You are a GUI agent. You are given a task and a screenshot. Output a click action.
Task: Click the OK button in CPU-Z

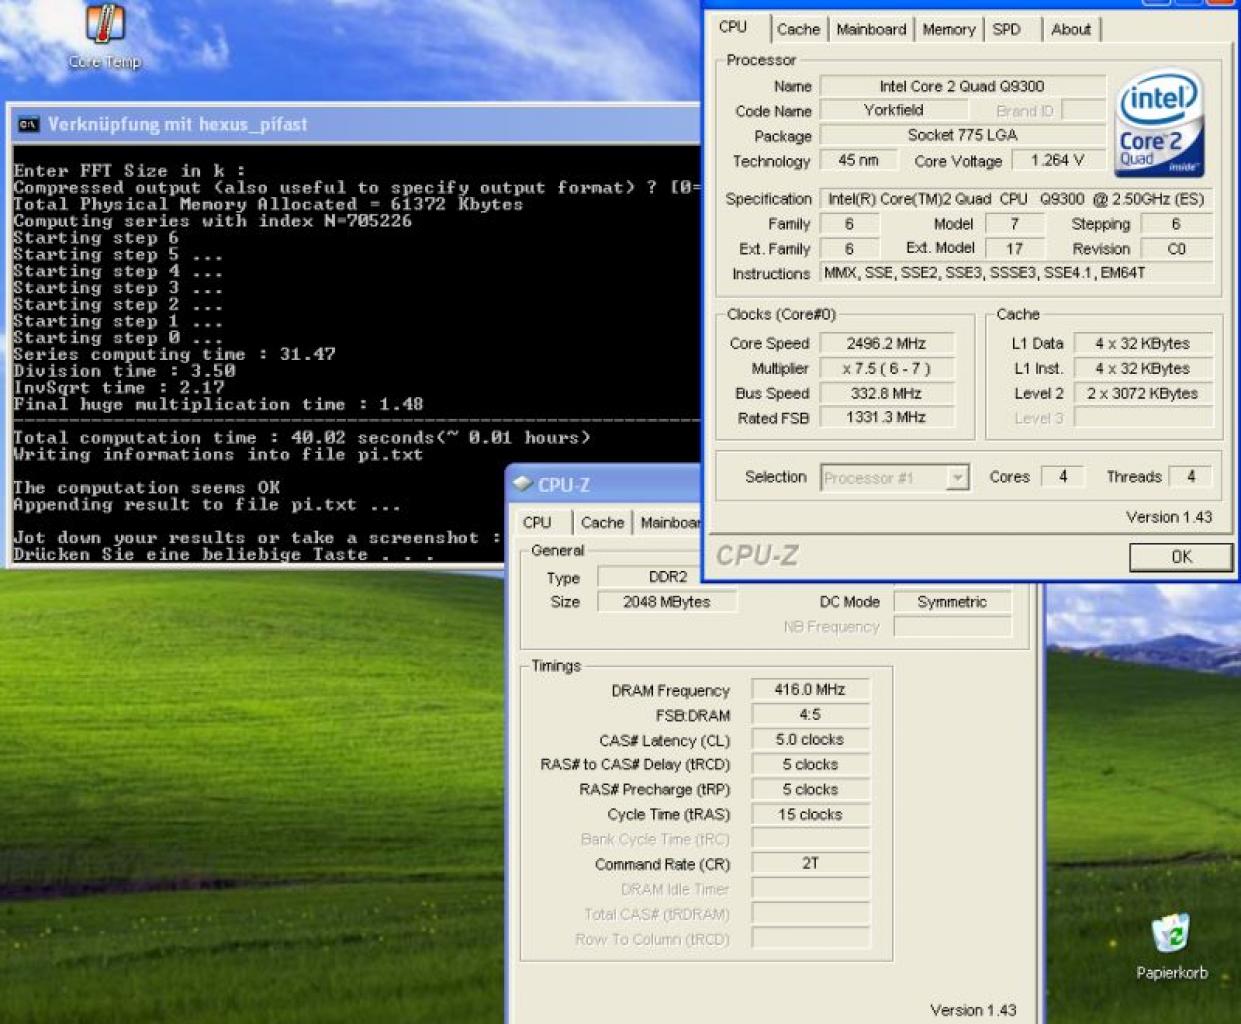pyautogui.click(x=1181, y=557)
